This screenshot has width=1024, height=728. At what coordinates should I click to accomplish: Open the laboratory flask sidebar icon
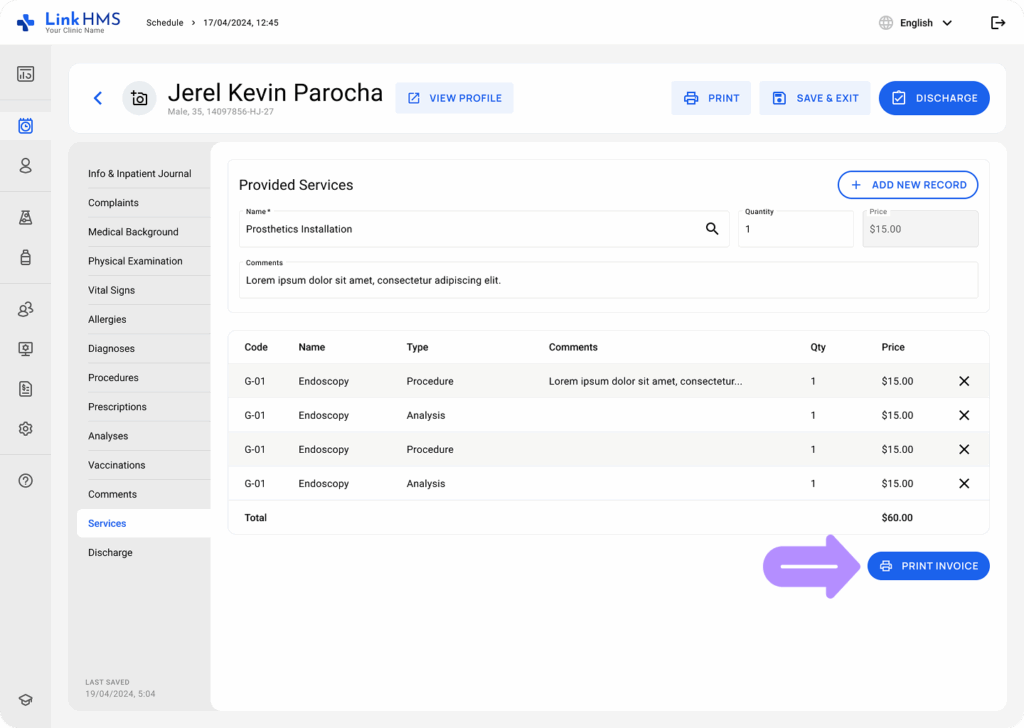click(25, 217)
